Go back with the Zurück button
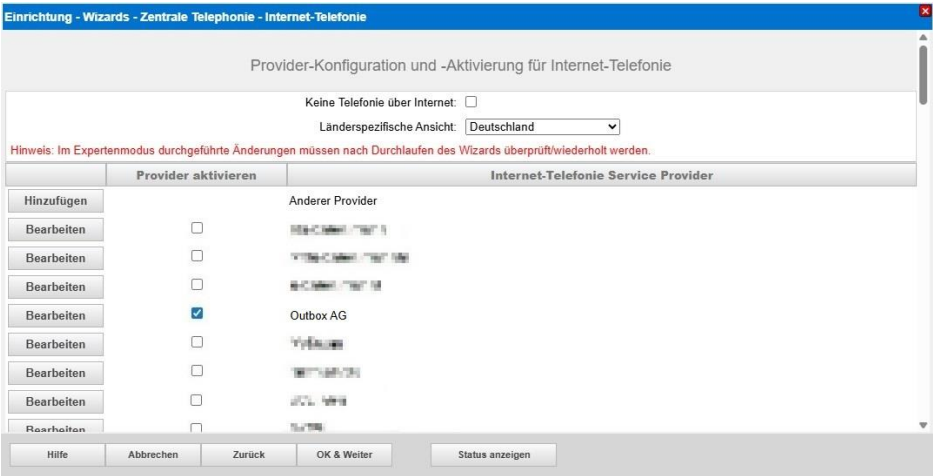 coord(247,455)
